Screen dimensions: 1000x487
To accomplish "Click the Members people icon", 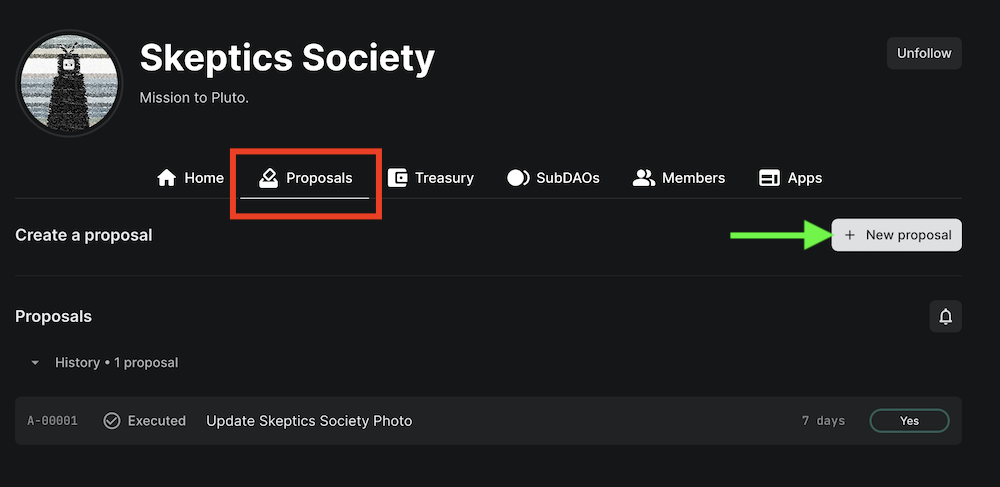I will point(643,178).
